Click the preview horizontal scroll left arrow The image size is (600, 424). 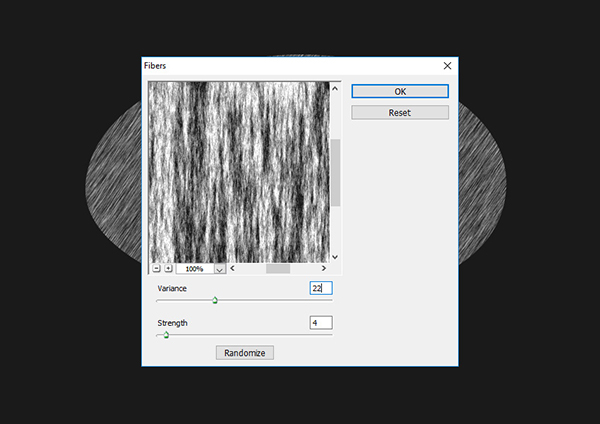pyautogui.click(x=233, y=269)
